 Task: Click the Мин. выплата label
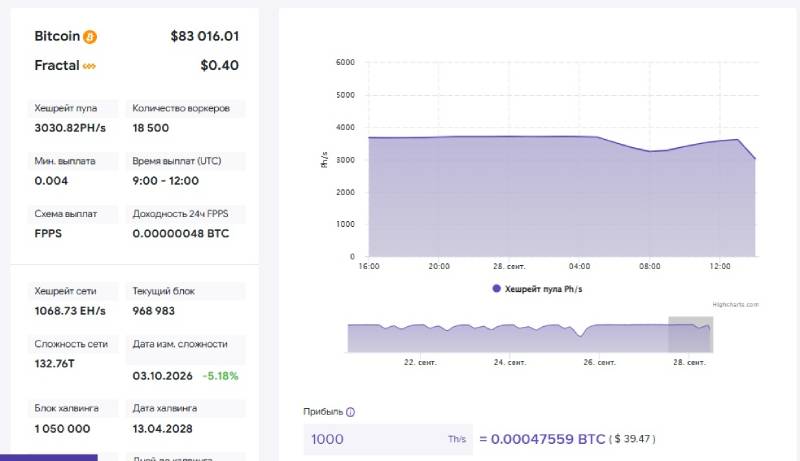65,161
